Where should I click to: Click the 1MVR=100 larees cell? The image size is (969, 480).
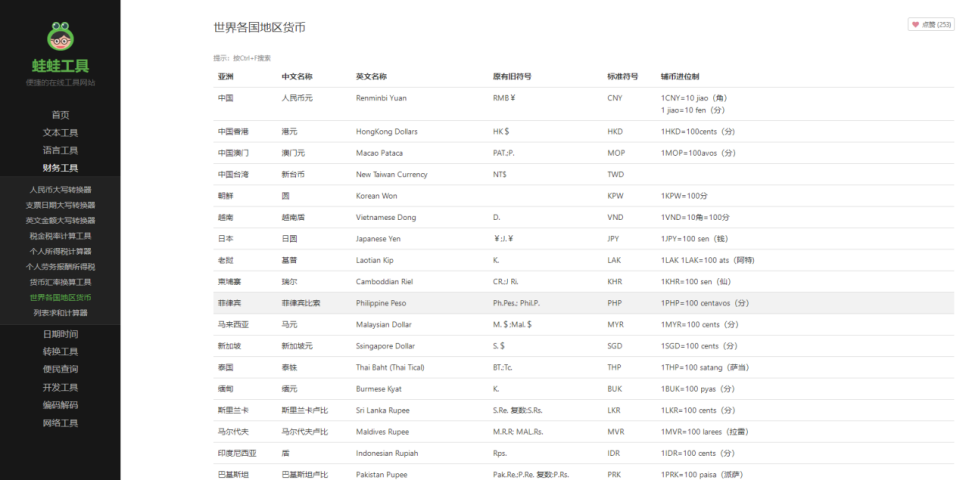click(x=705, y=432)
